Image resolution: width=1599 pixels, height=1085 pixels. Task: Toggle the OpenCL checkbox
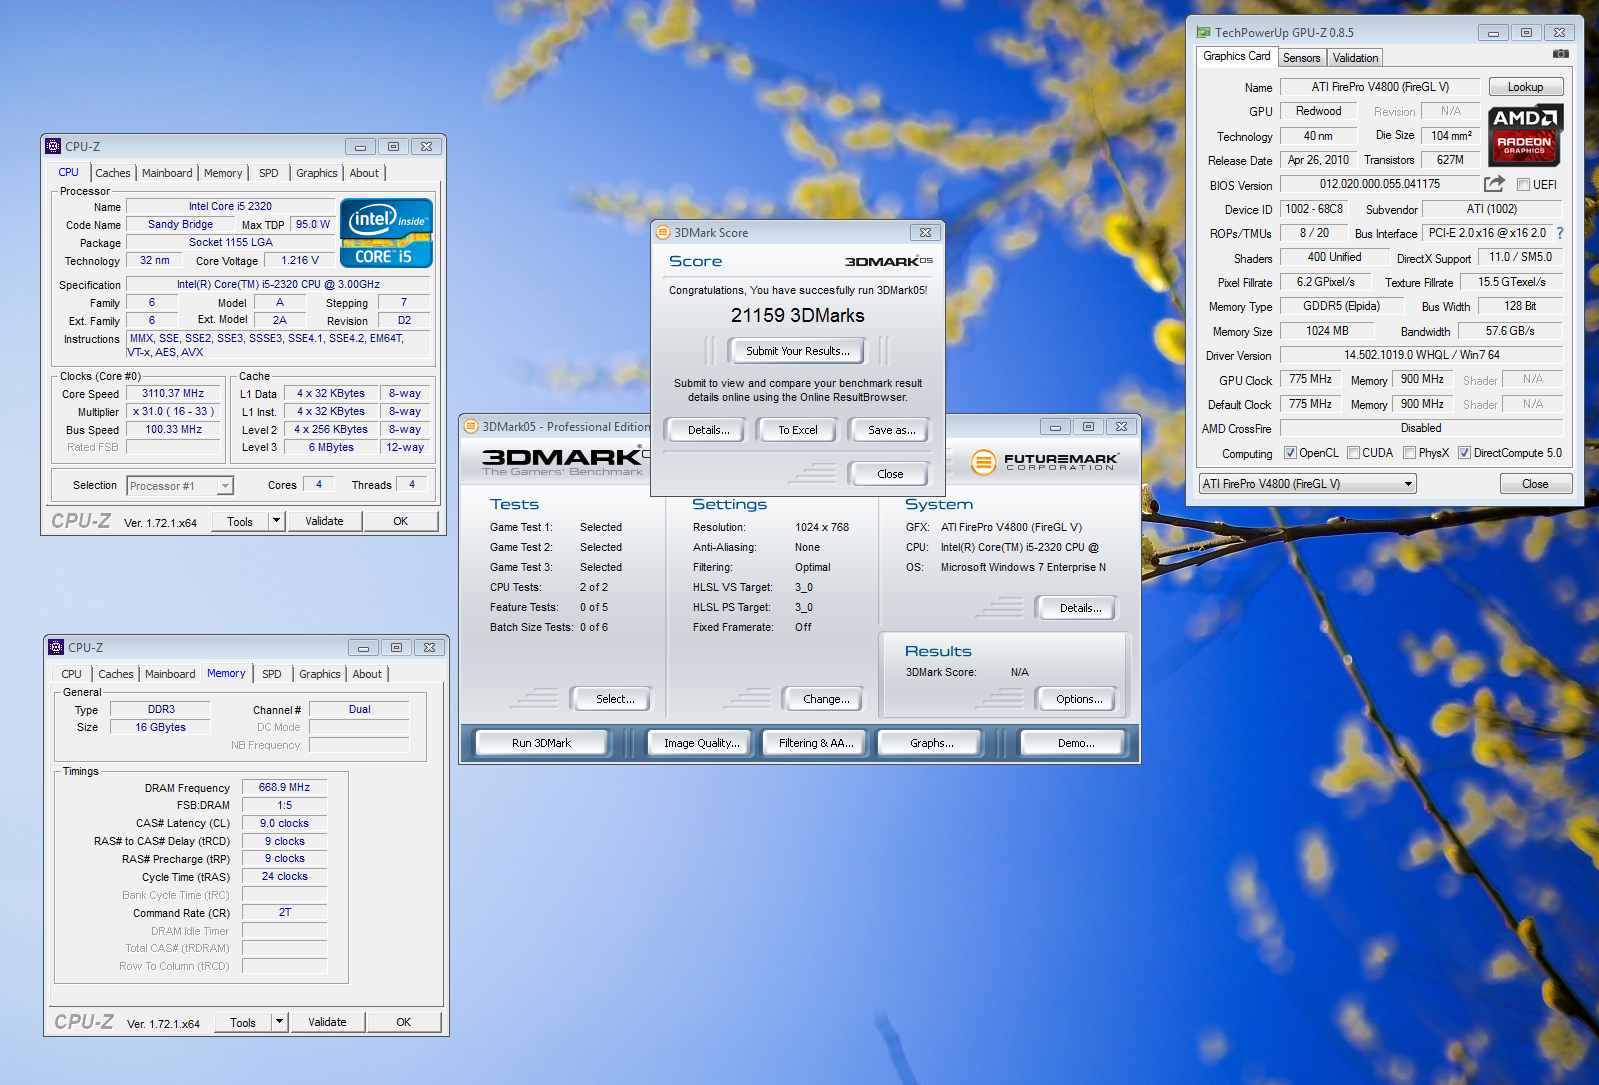(1290, 453)
